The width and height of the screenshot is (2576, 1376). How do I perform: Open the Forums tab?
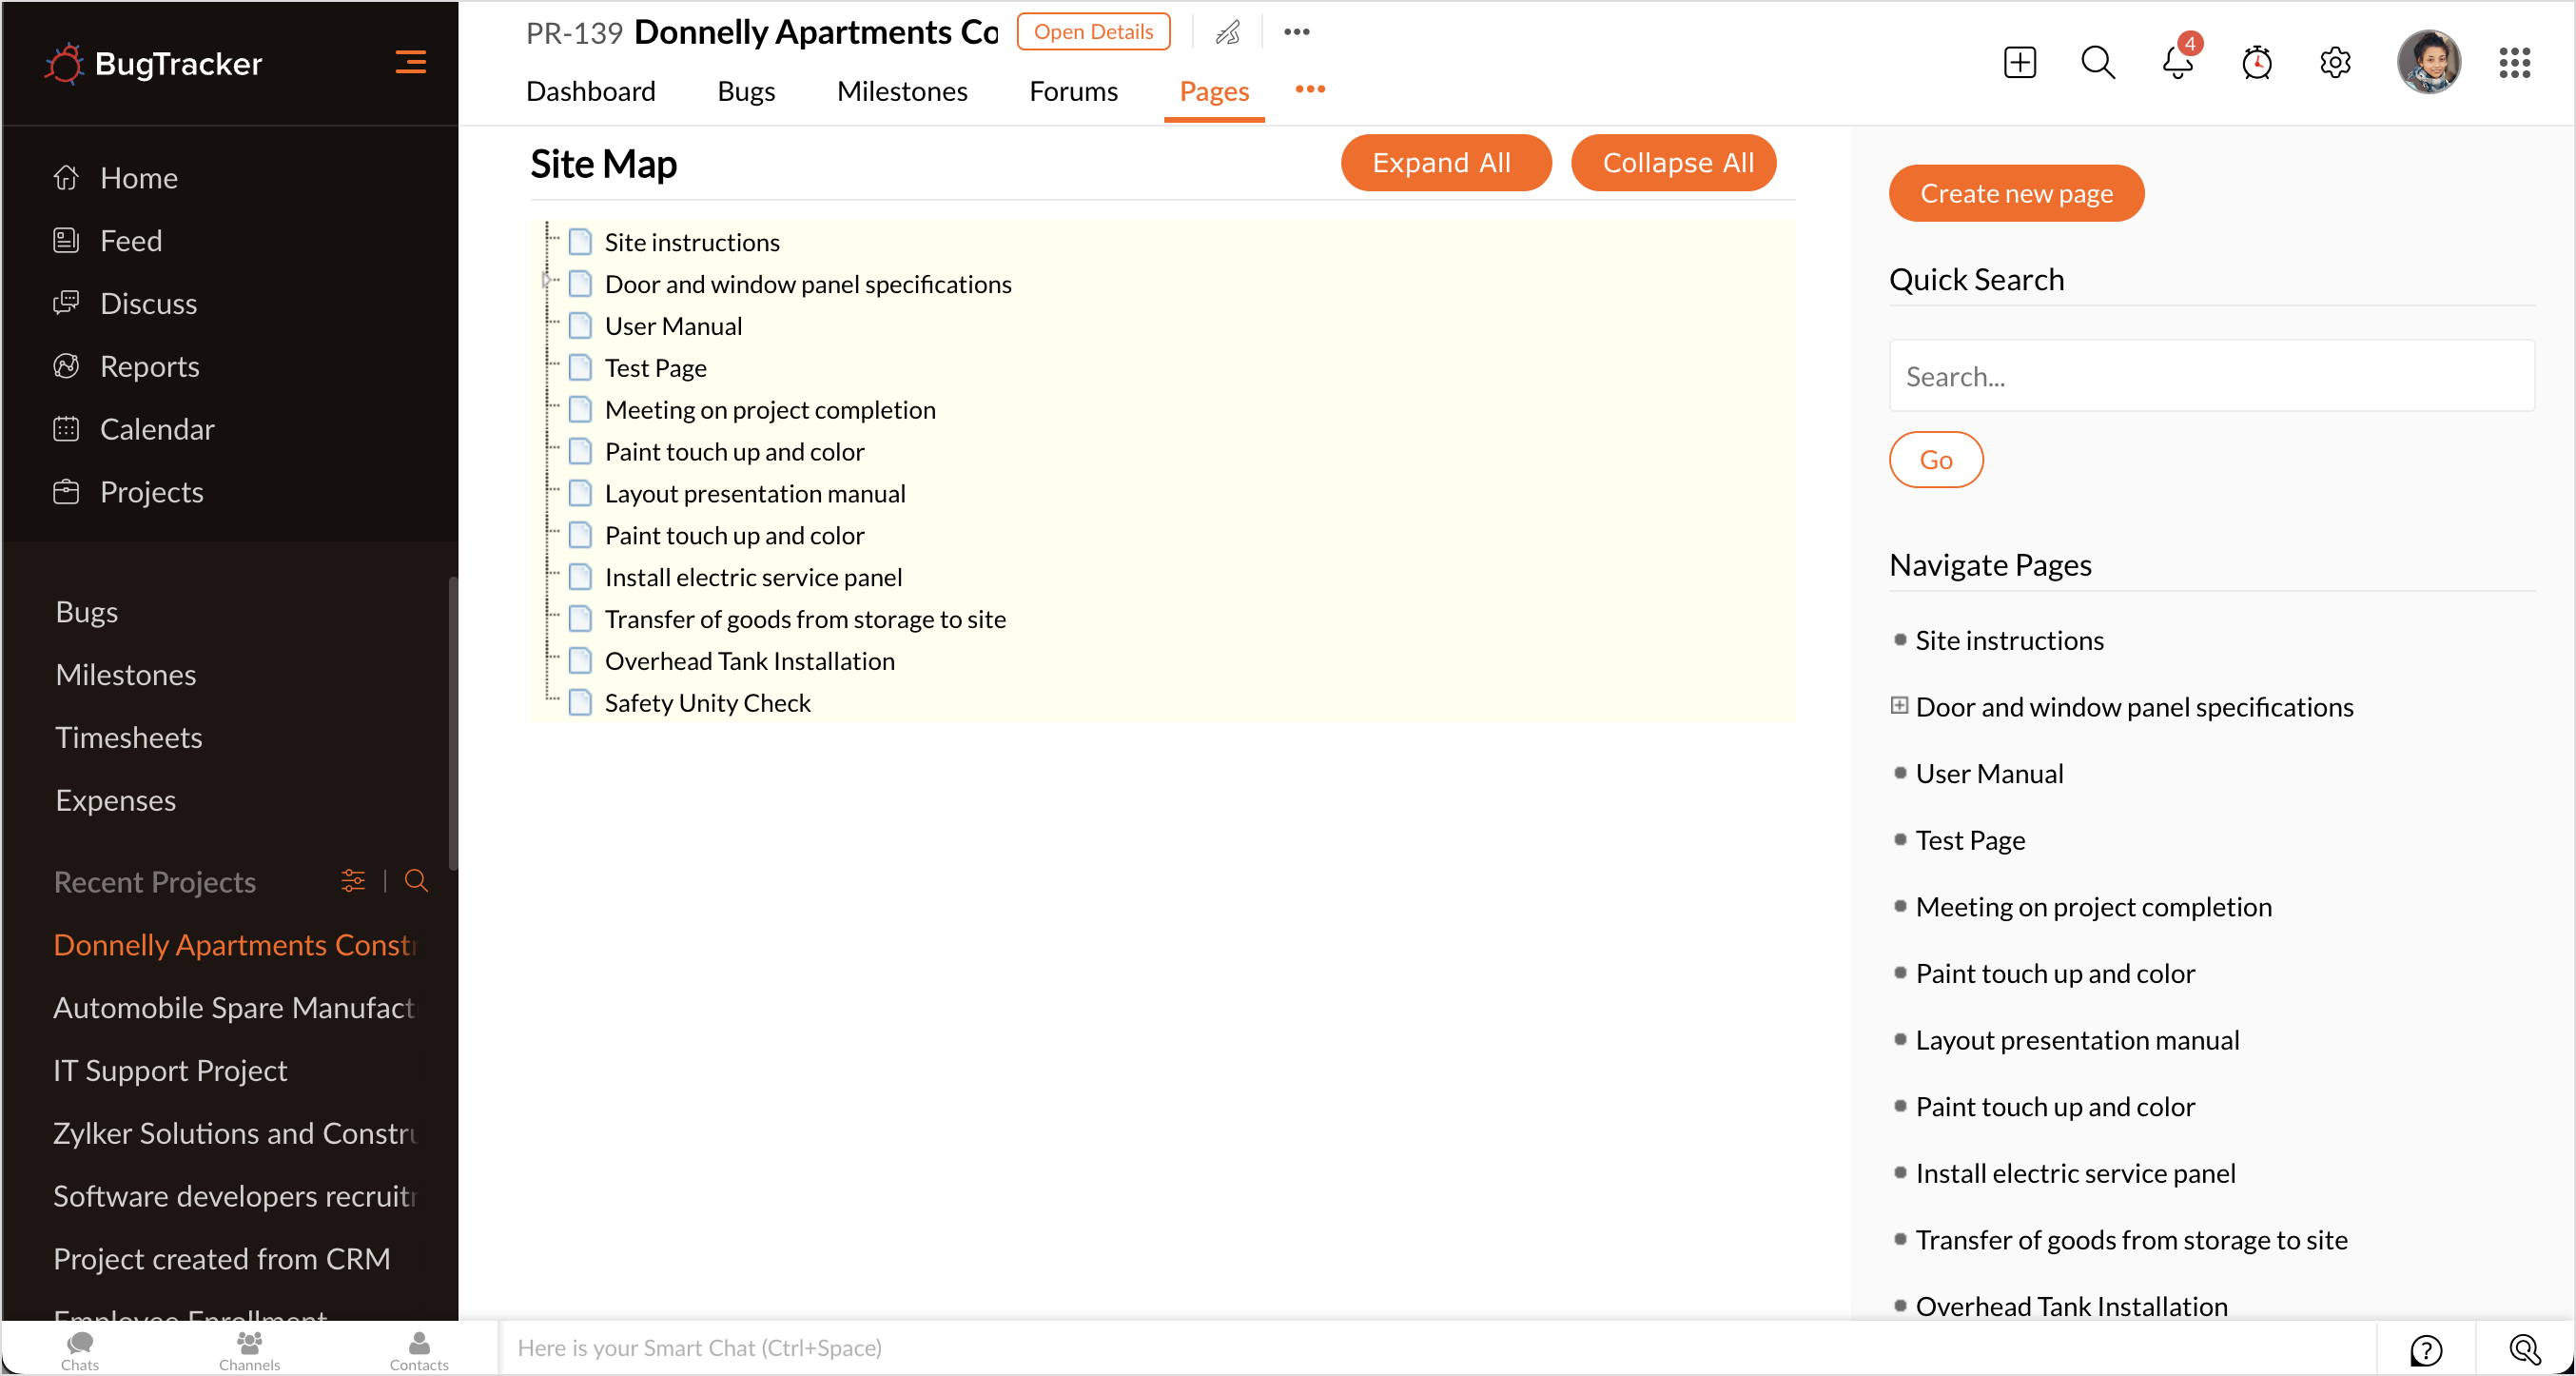click(x=1072, y=91)
